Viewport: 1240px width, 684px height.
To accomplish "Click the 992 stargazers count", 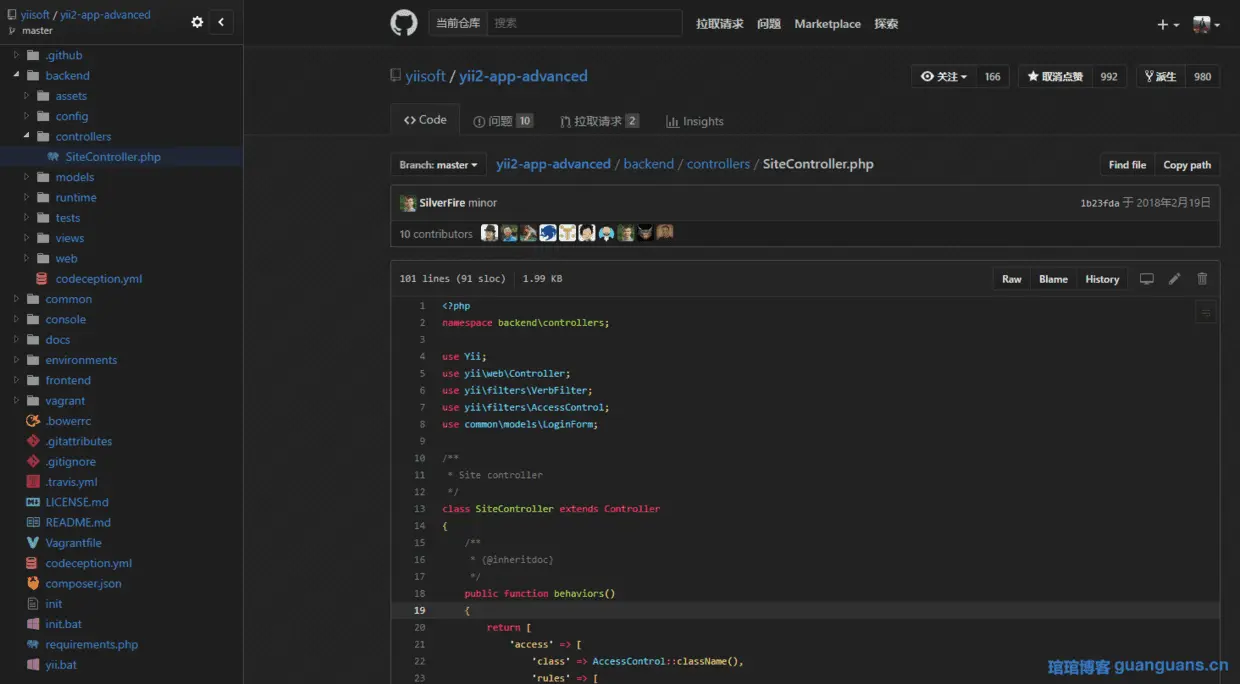I will pos(1109,77).
